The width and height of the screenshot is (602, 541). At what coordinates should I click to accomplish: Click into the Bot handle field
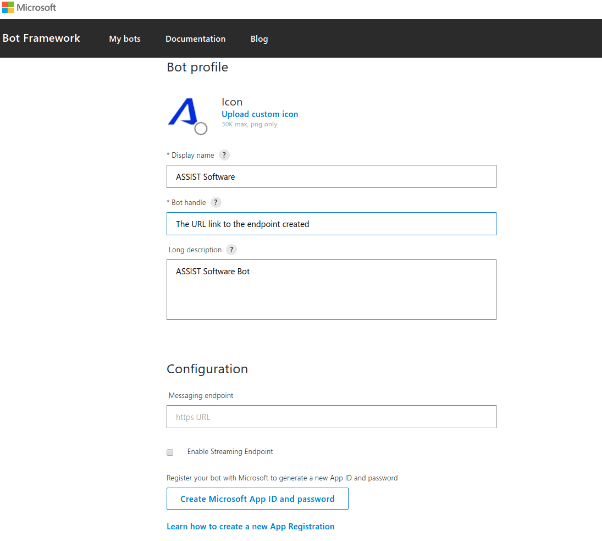pos(331,224)
